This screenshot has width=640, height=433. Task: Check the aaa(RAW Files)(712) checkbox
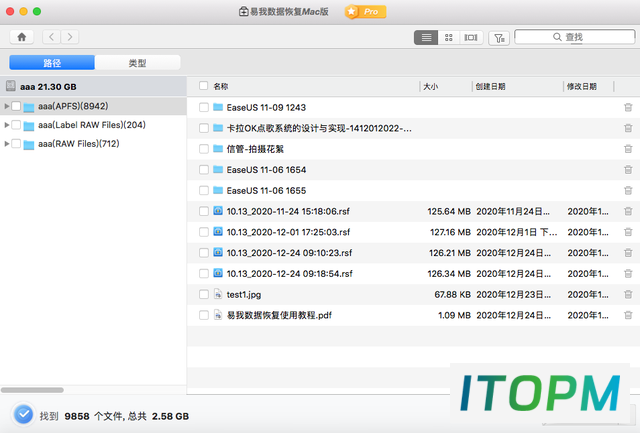tap(16, 144)
